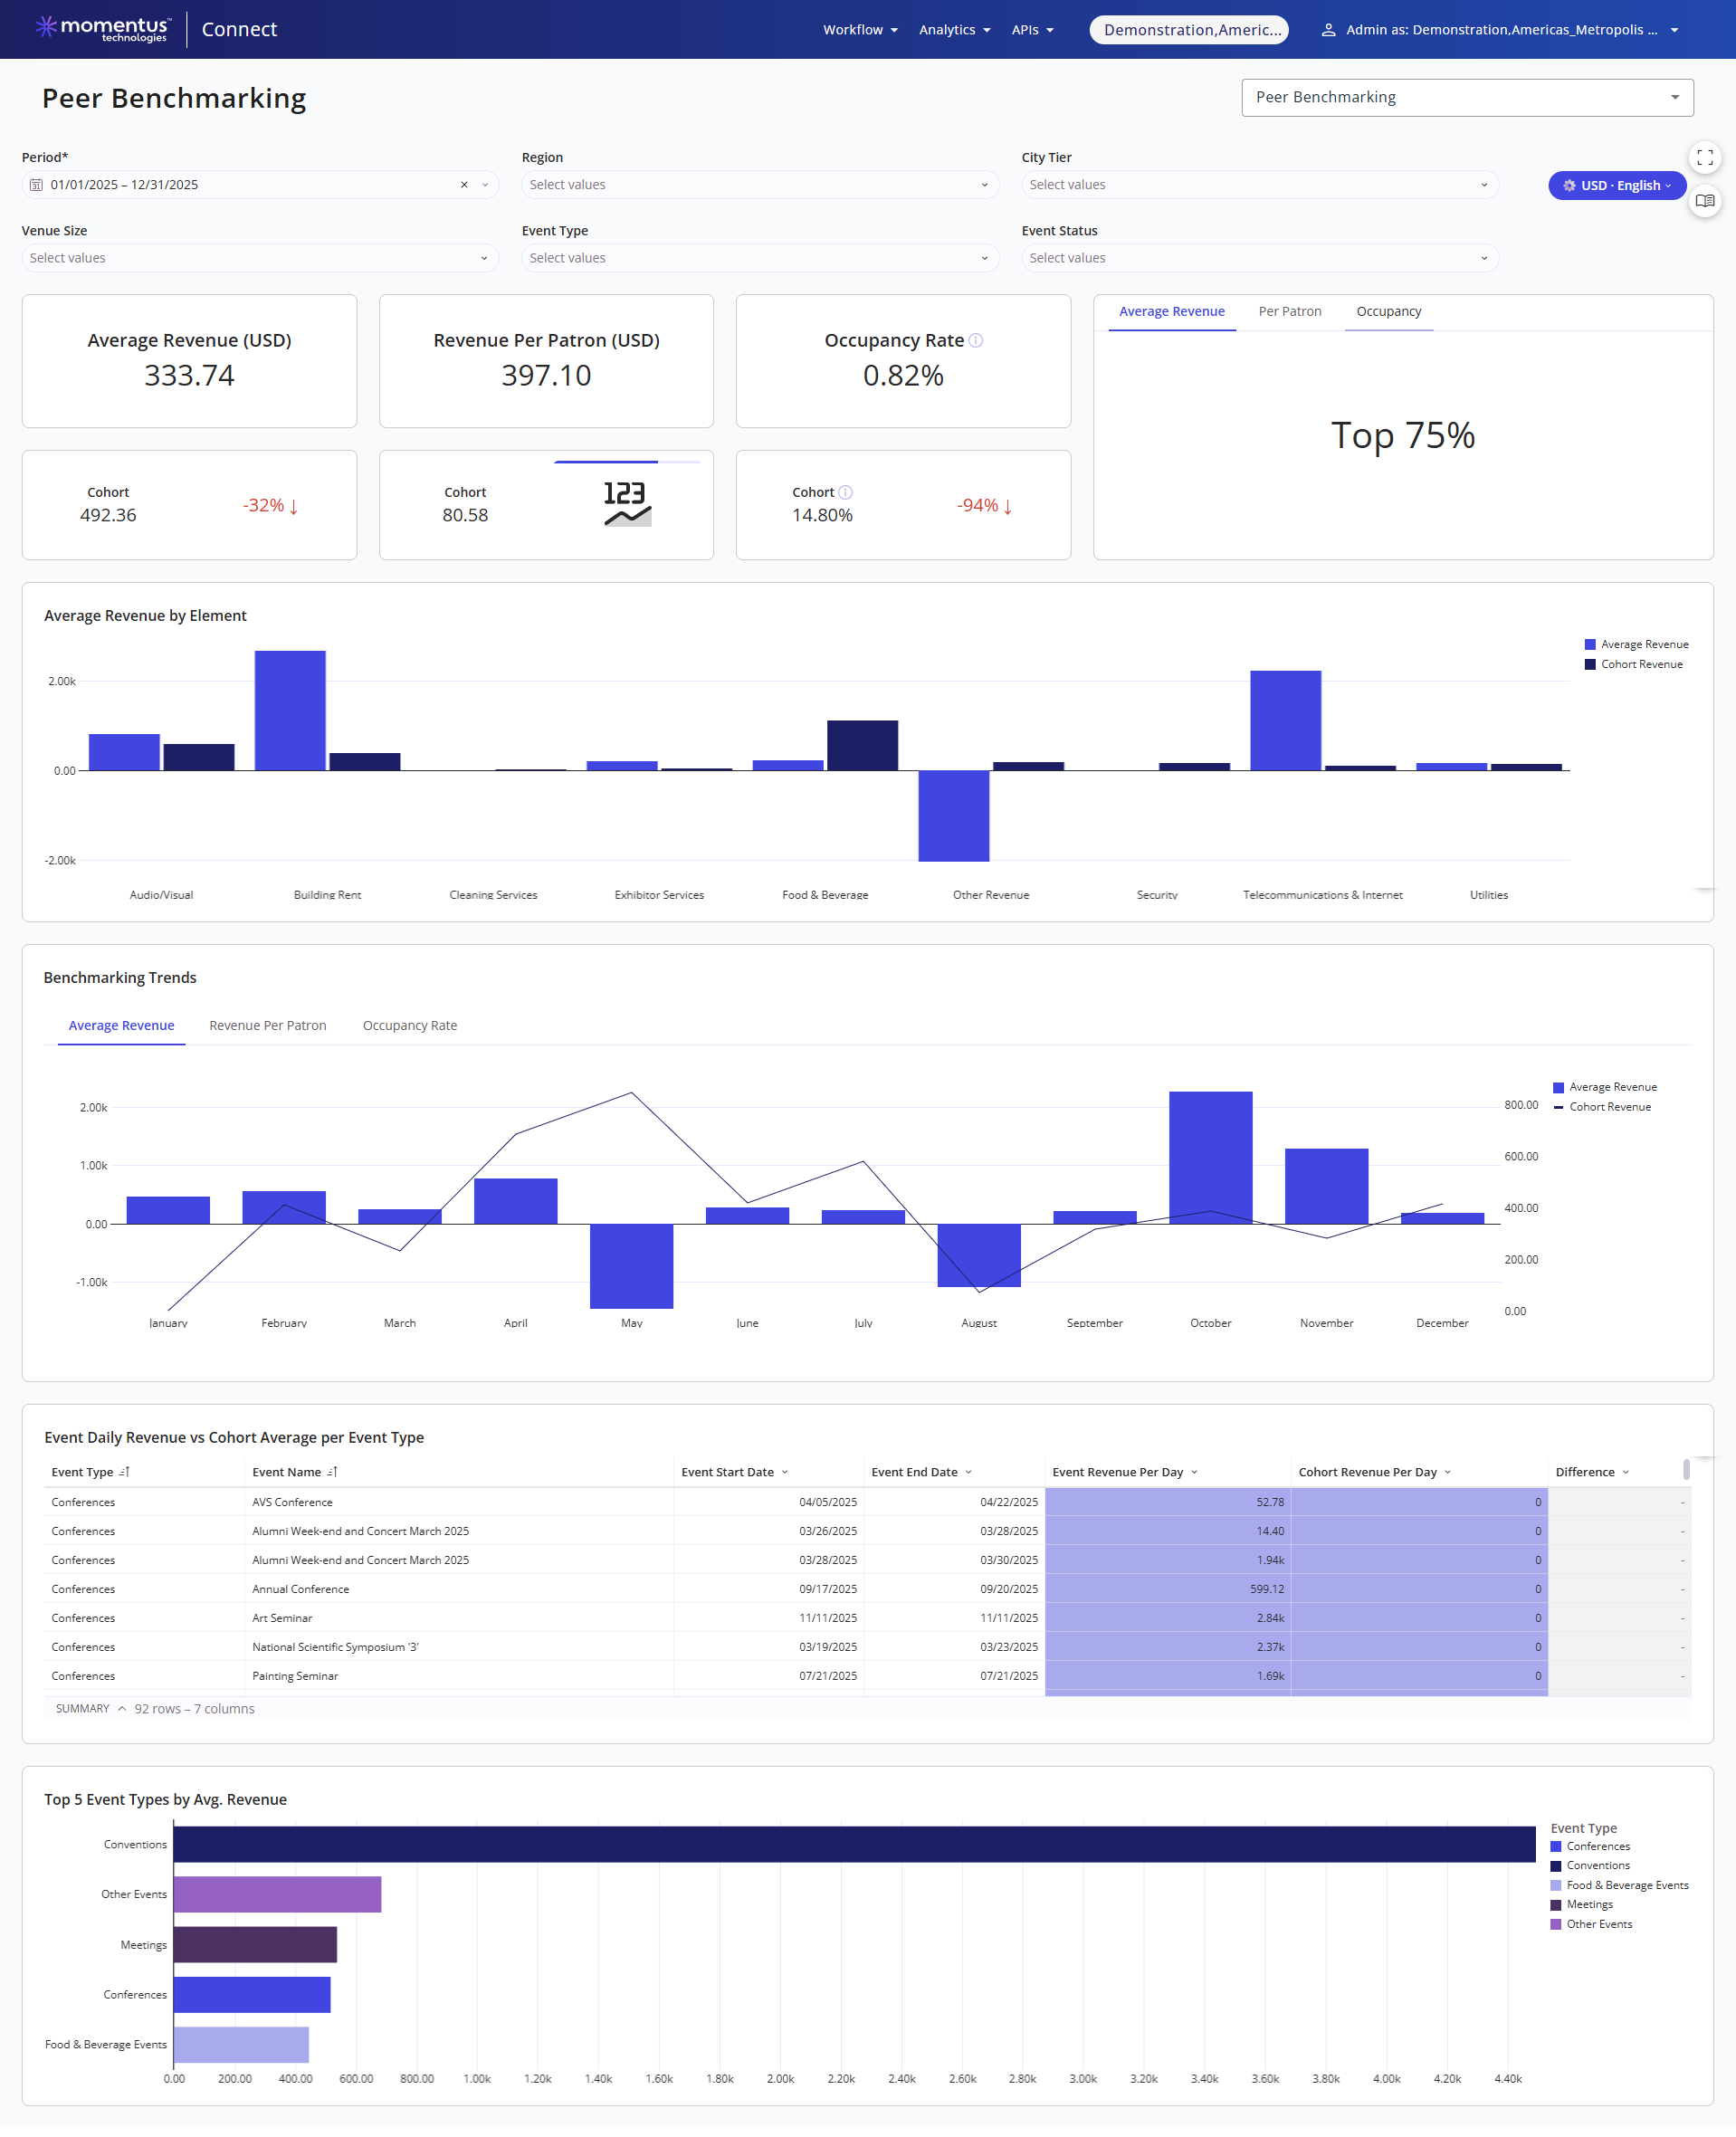
Task: Click the Conventions bar in Top 5 chart
Action: pos(854,1844)
